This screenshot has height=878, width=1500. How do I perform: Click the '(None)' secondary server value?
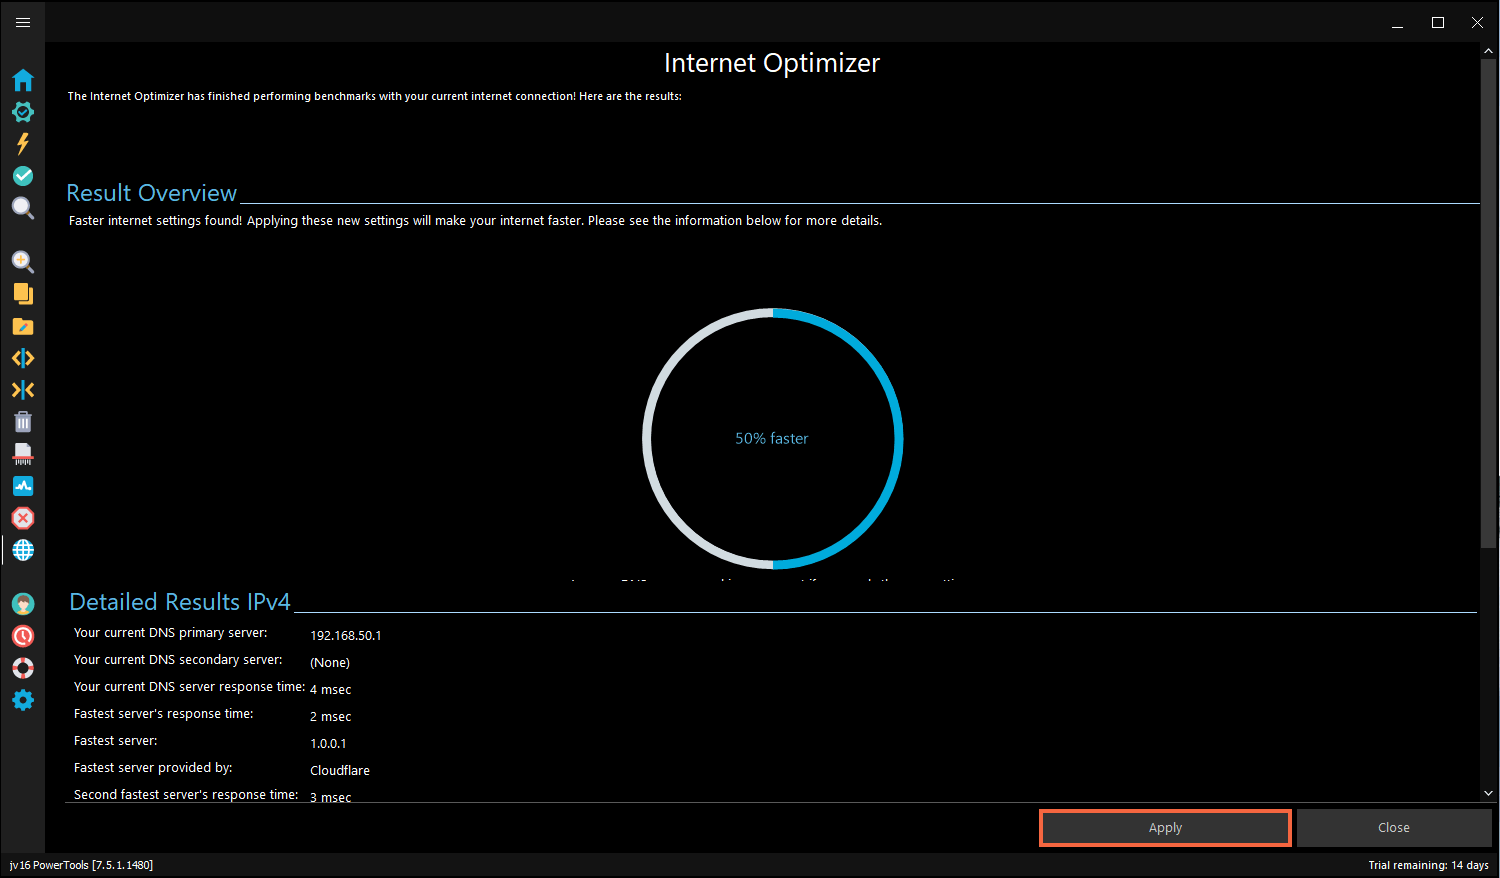330,663
